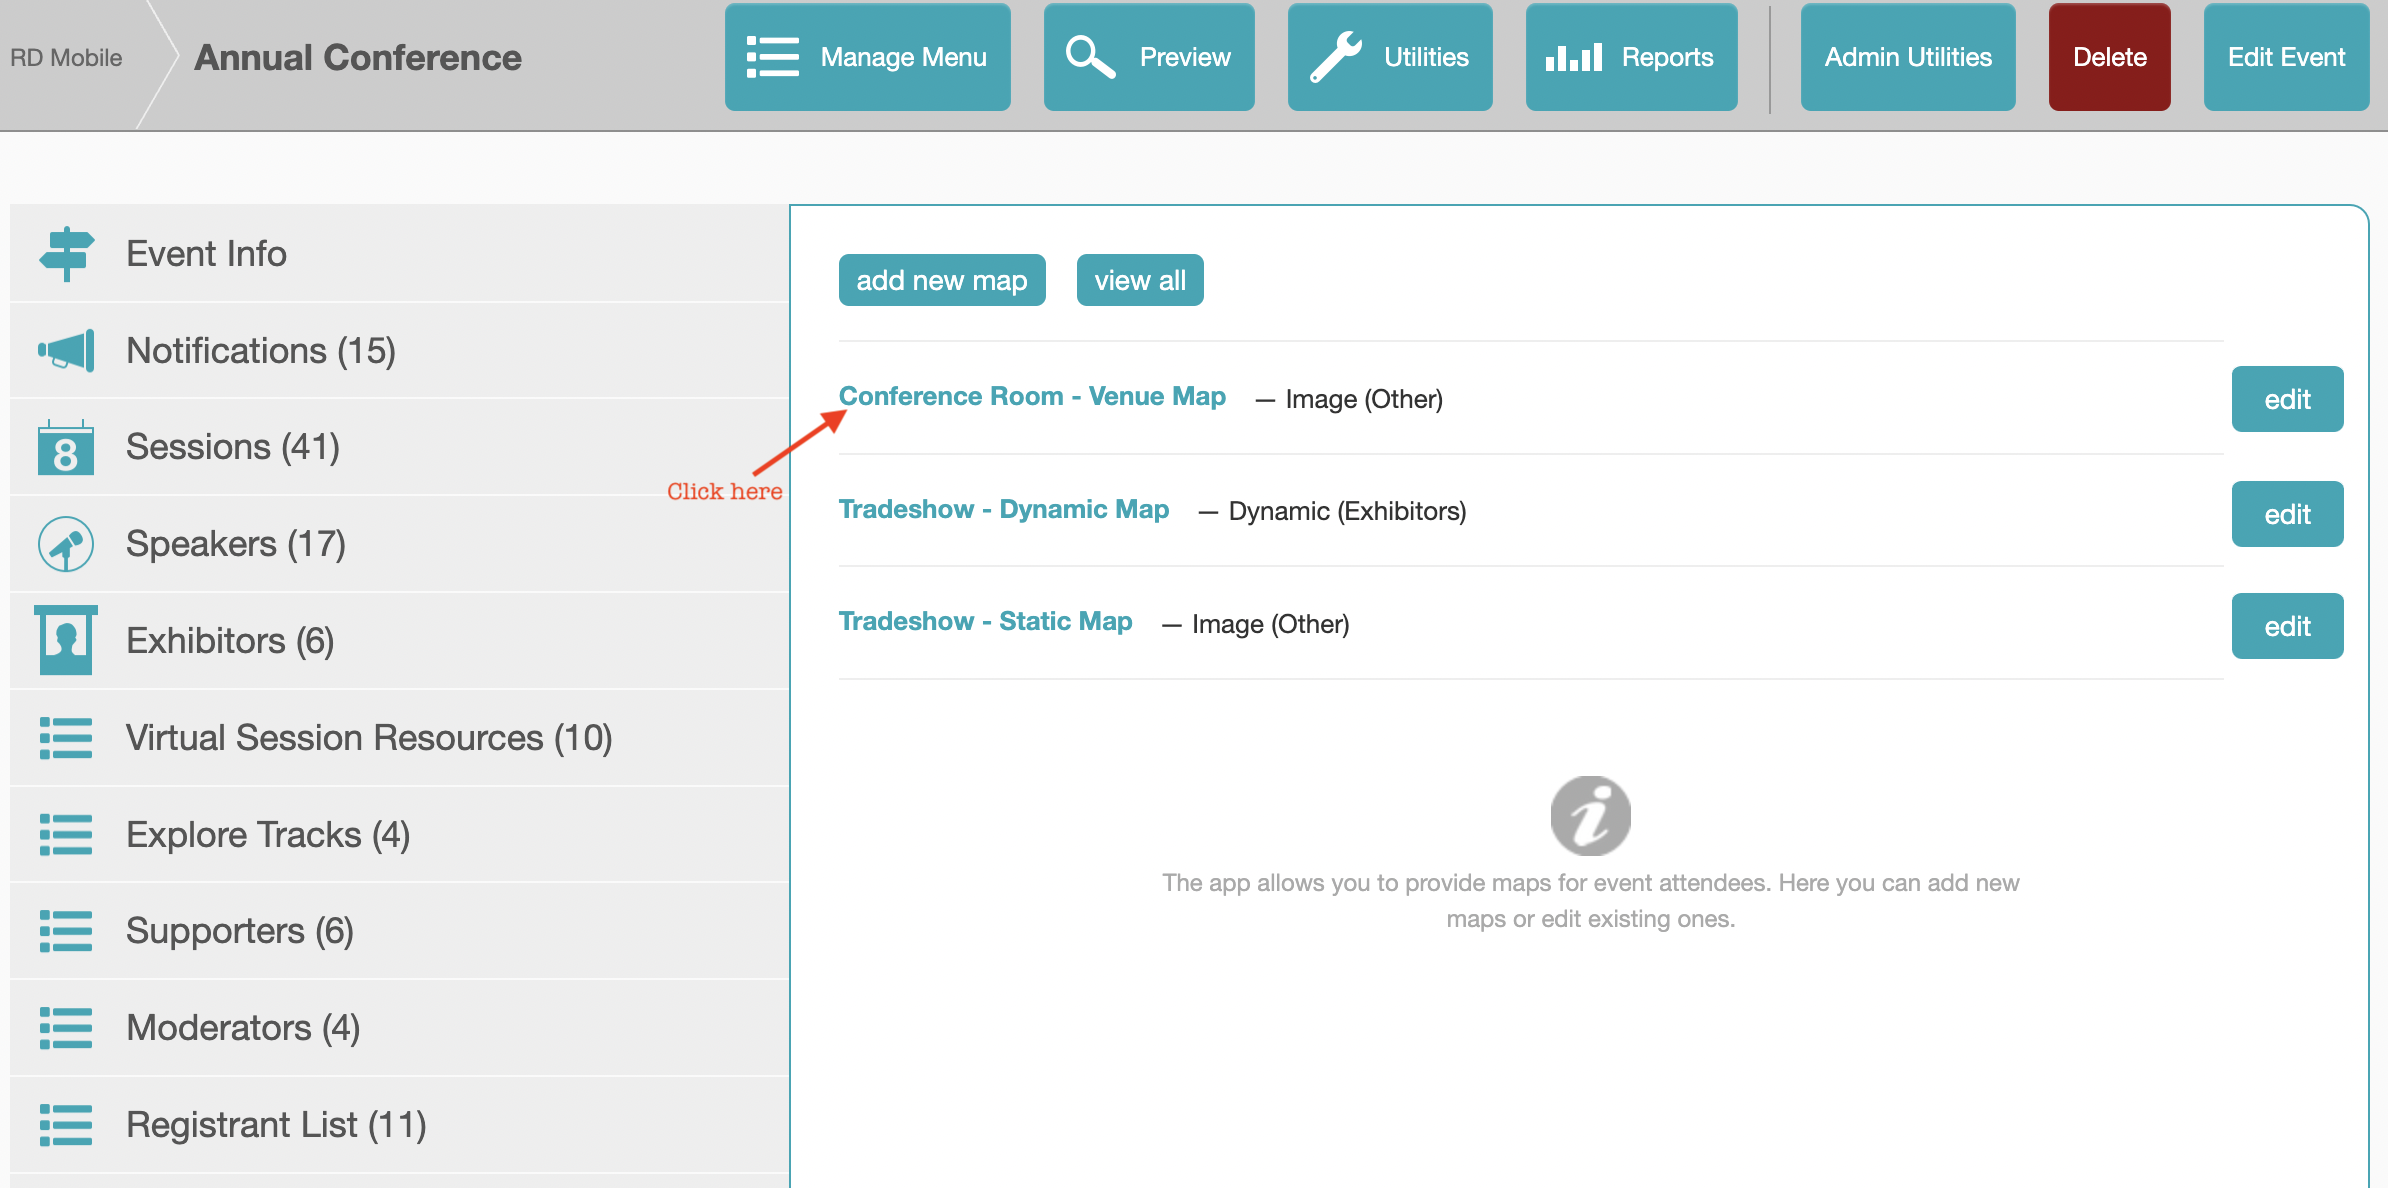Navigate to the RD Mobile breadcrumb

(66, 58)
